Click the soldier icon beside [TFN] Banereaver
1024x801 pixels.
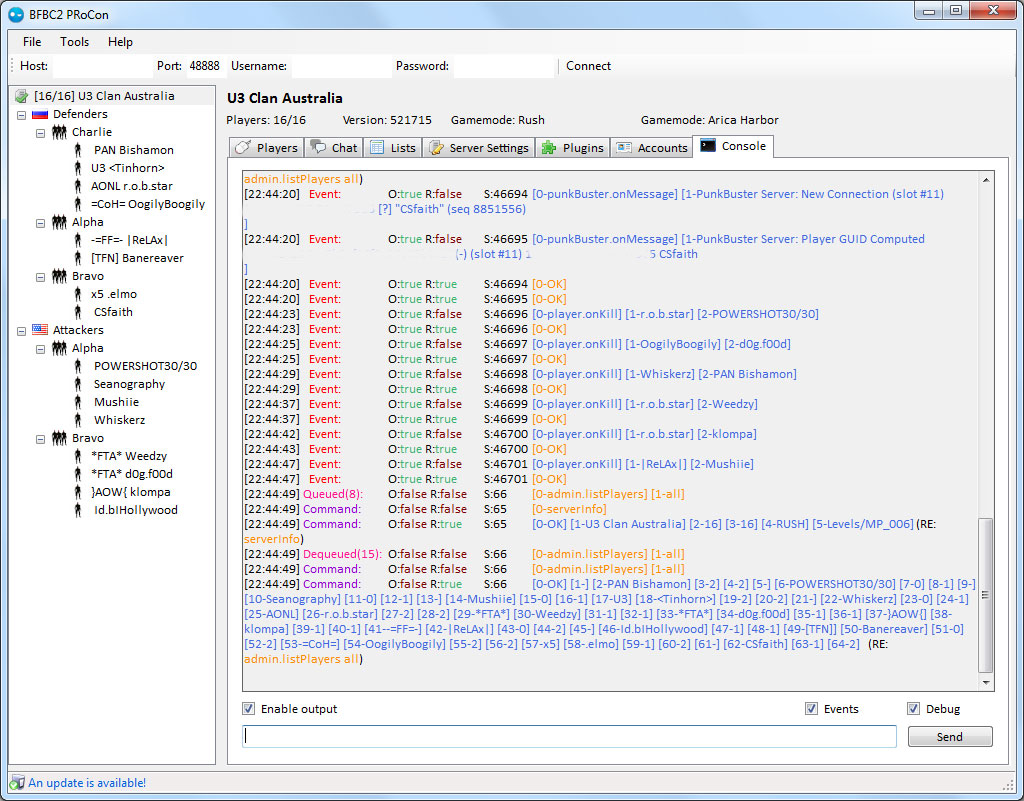point(78,258)
